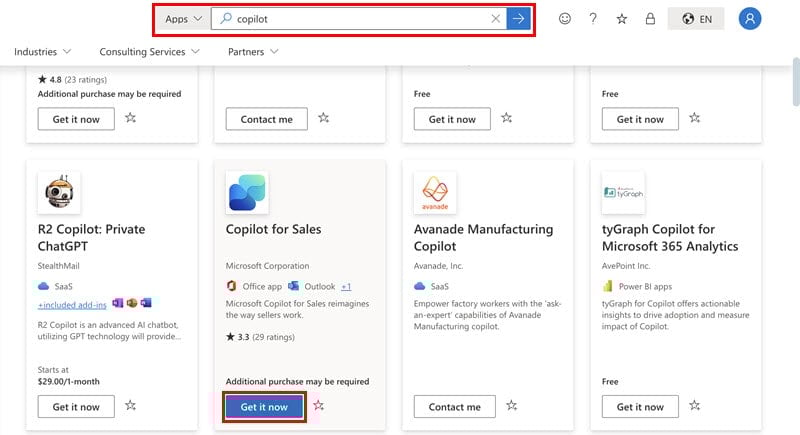
Task: Click Contact me in the top row
Action: 266,119
